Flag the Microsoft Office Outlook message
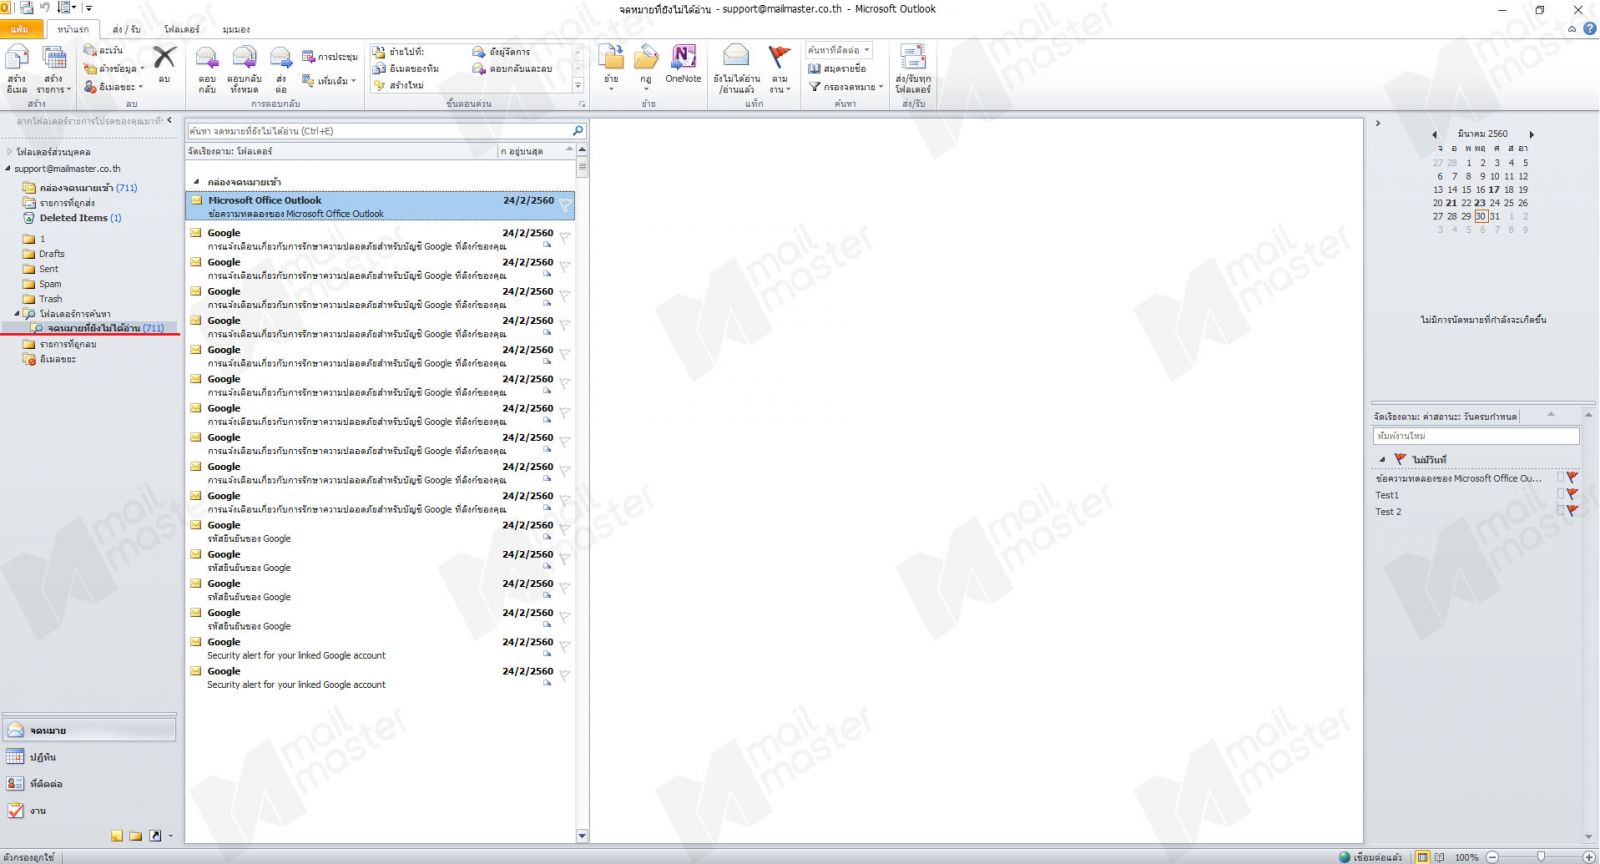The height and width of the screenshot is (864, 1600). click(x=565, y=206)
